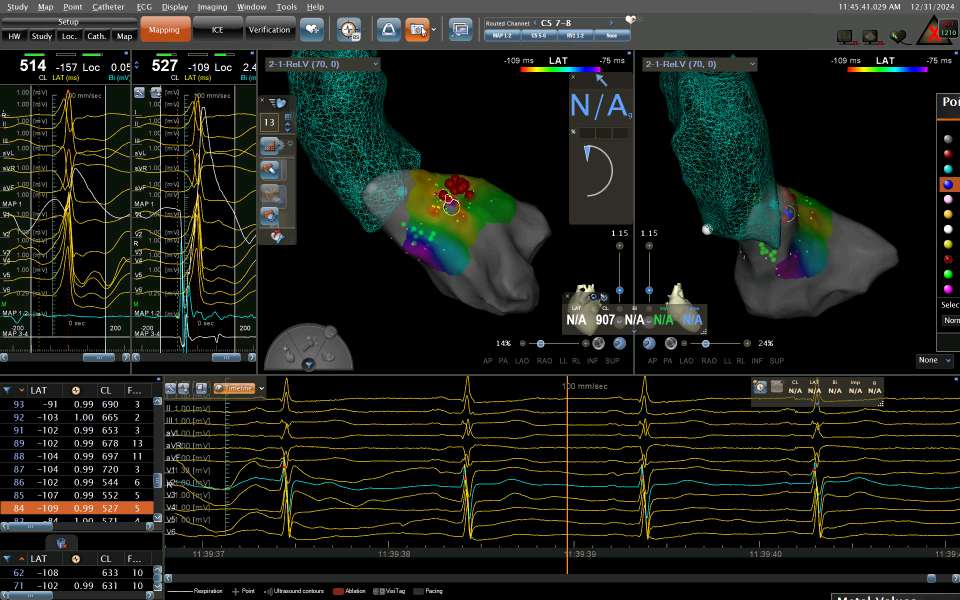
Task: Click the heart icon at map tool panel bottom
Action: [277, 236]
